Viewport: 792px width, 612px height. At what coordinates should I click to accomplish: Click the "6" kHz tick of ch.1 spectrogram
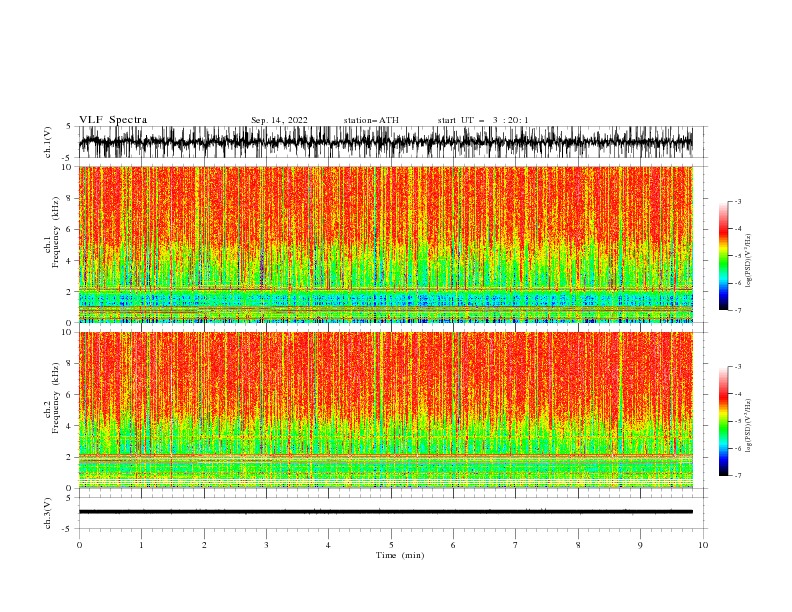tap(70, 230)
